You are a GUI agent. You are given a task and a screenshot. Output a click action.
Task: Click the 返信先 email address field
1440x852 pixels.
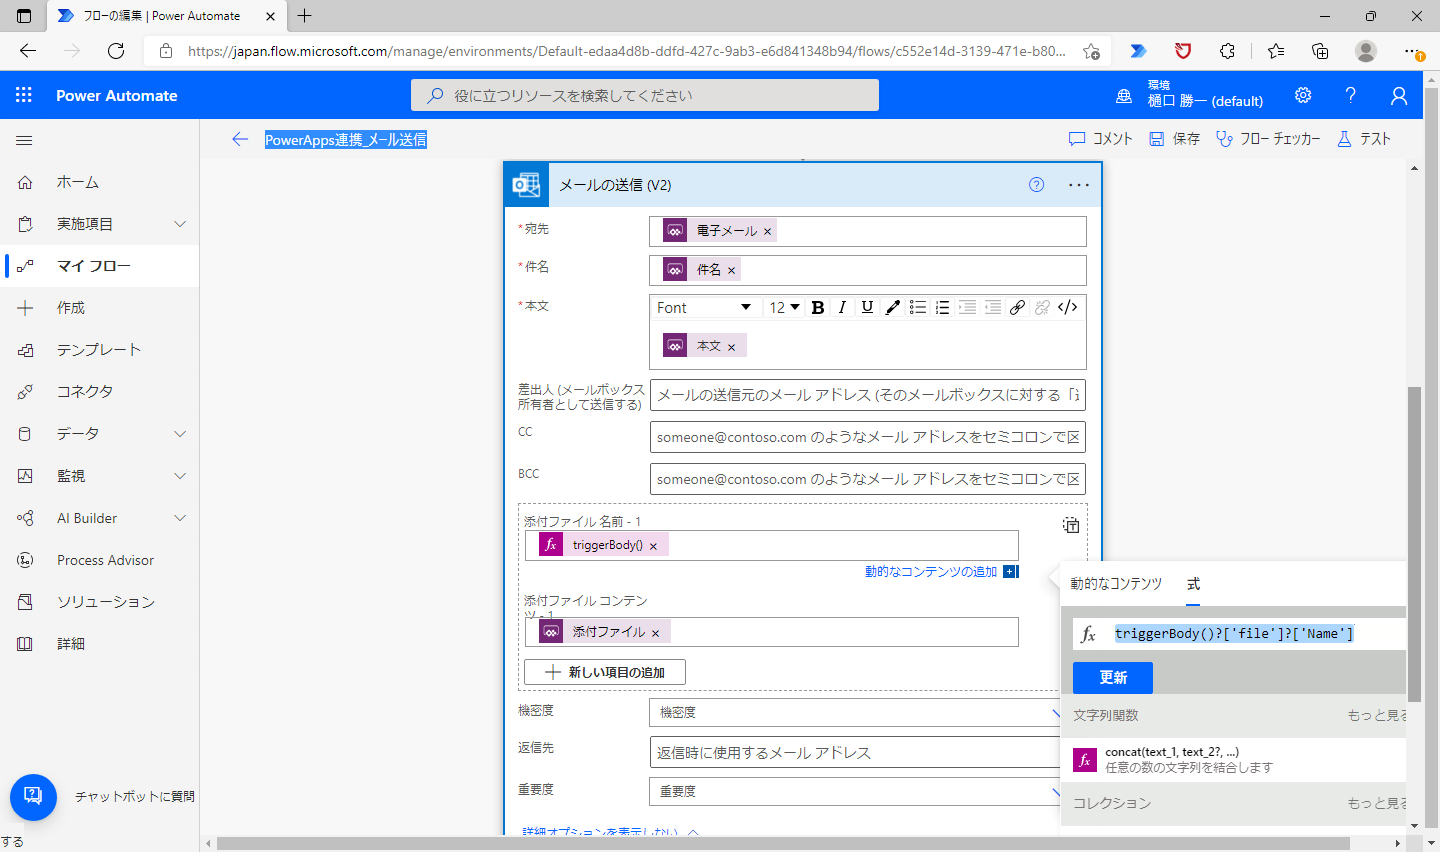click(x=857, y=752)
